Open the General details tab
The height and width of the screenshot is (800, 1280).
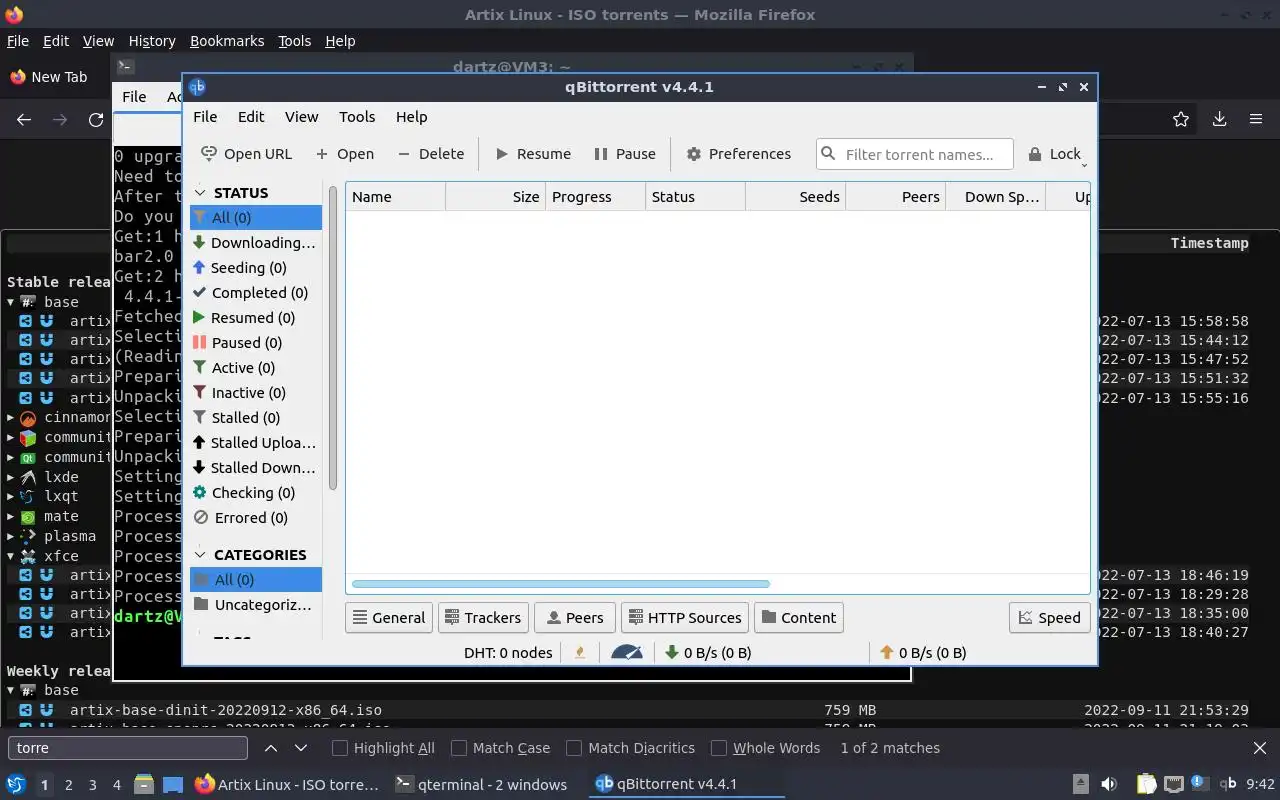pos(389,618)
